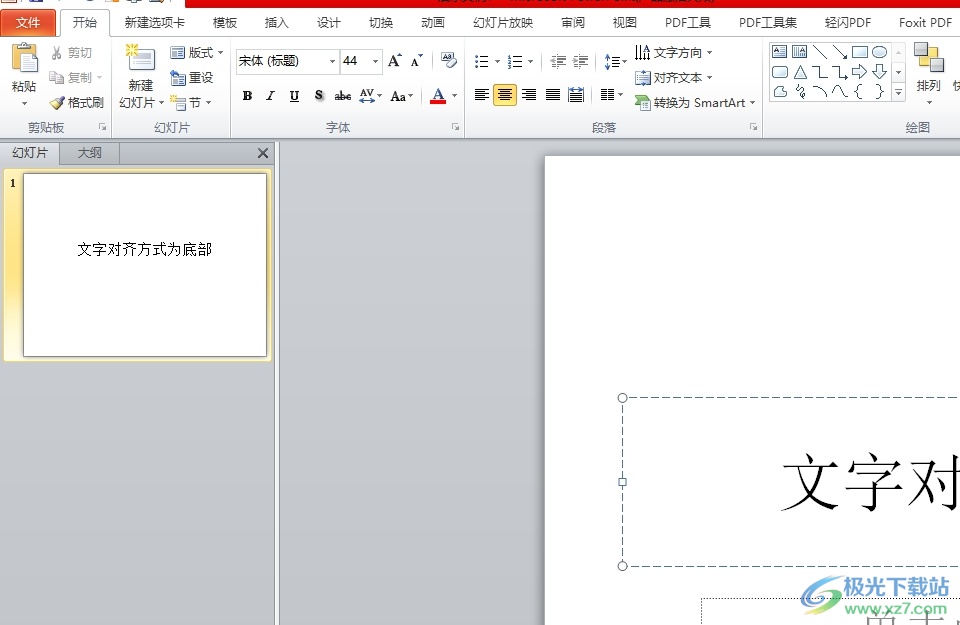
Task: Choose the oval shape
Action: coord(879,52)
